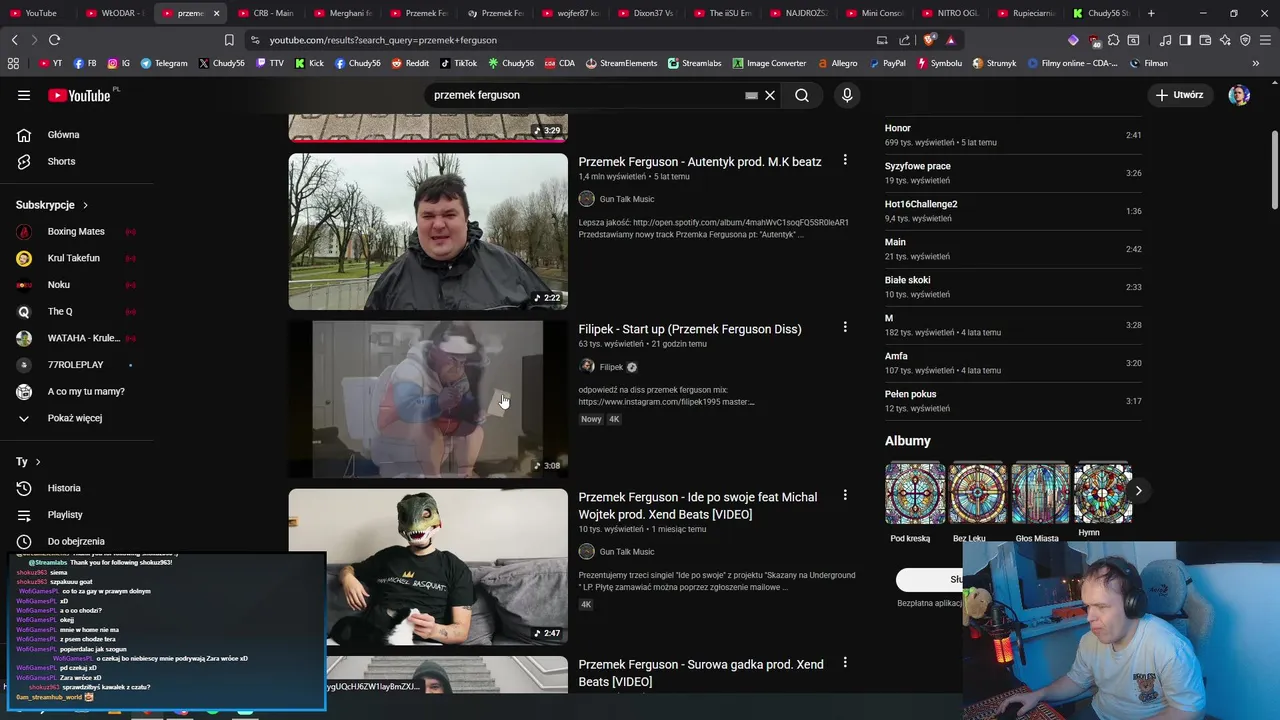This screenshot has width=1280, height=720.
Task: Open the Brave Shields lion icon
Action: (931, 40)
